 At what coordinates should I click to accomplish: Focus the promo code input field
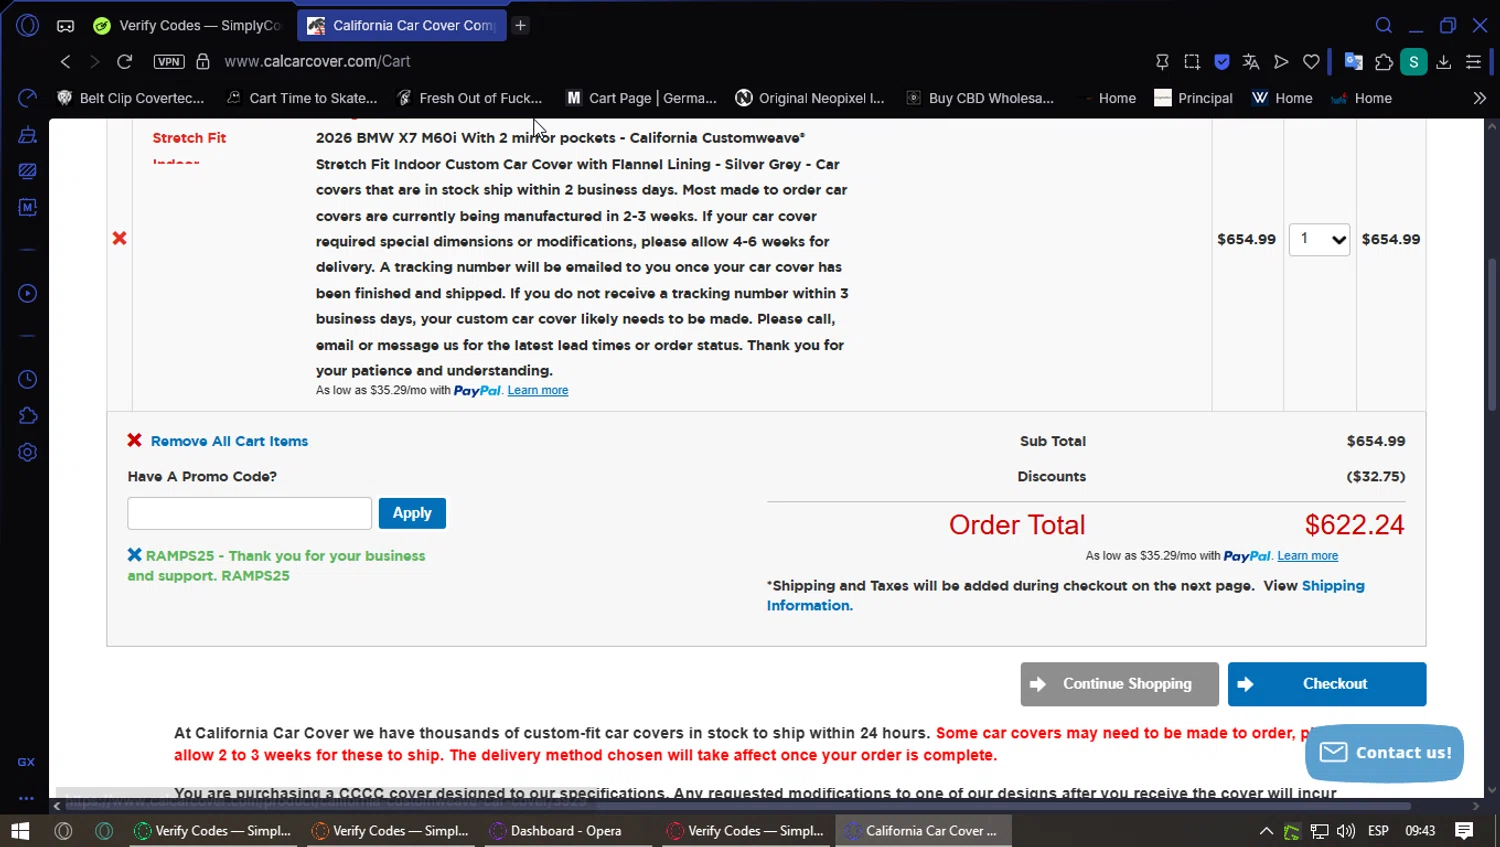(250, 513)
